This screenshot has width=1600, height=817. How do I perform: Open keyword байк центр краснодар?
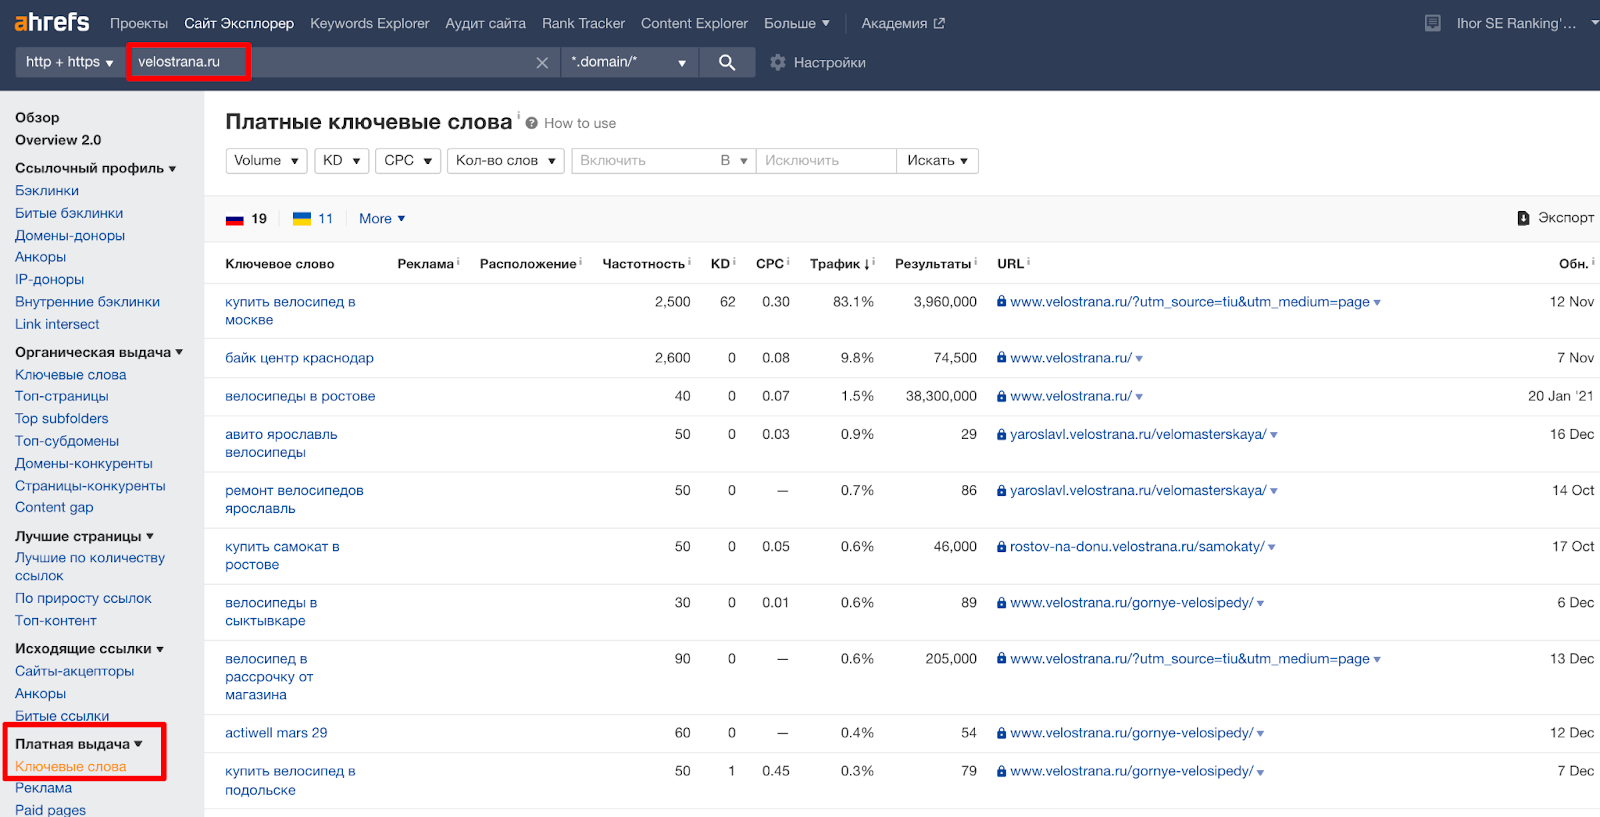coord(299,358)
